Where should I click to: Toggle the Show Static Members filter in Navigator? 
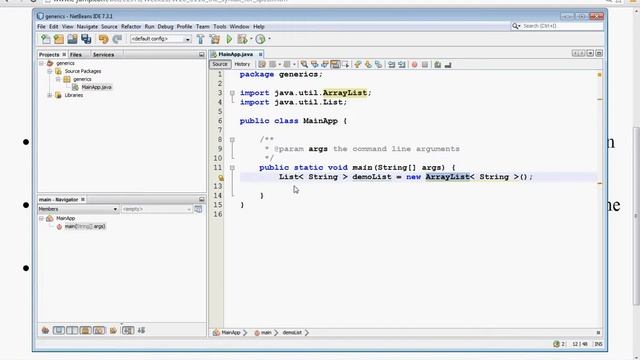click(x=72, y=330)
